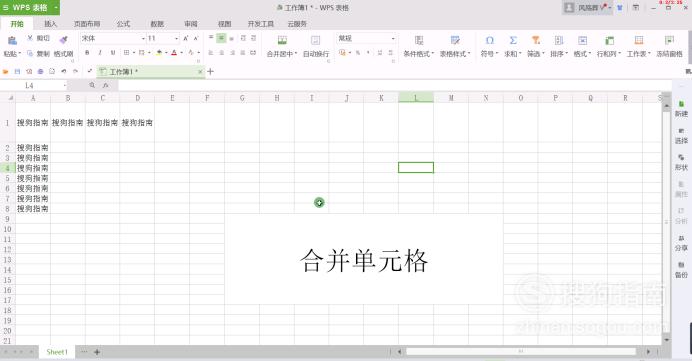Add a new document tab with plus
This screenshot has width=692, height=361.
coord(211,71)
